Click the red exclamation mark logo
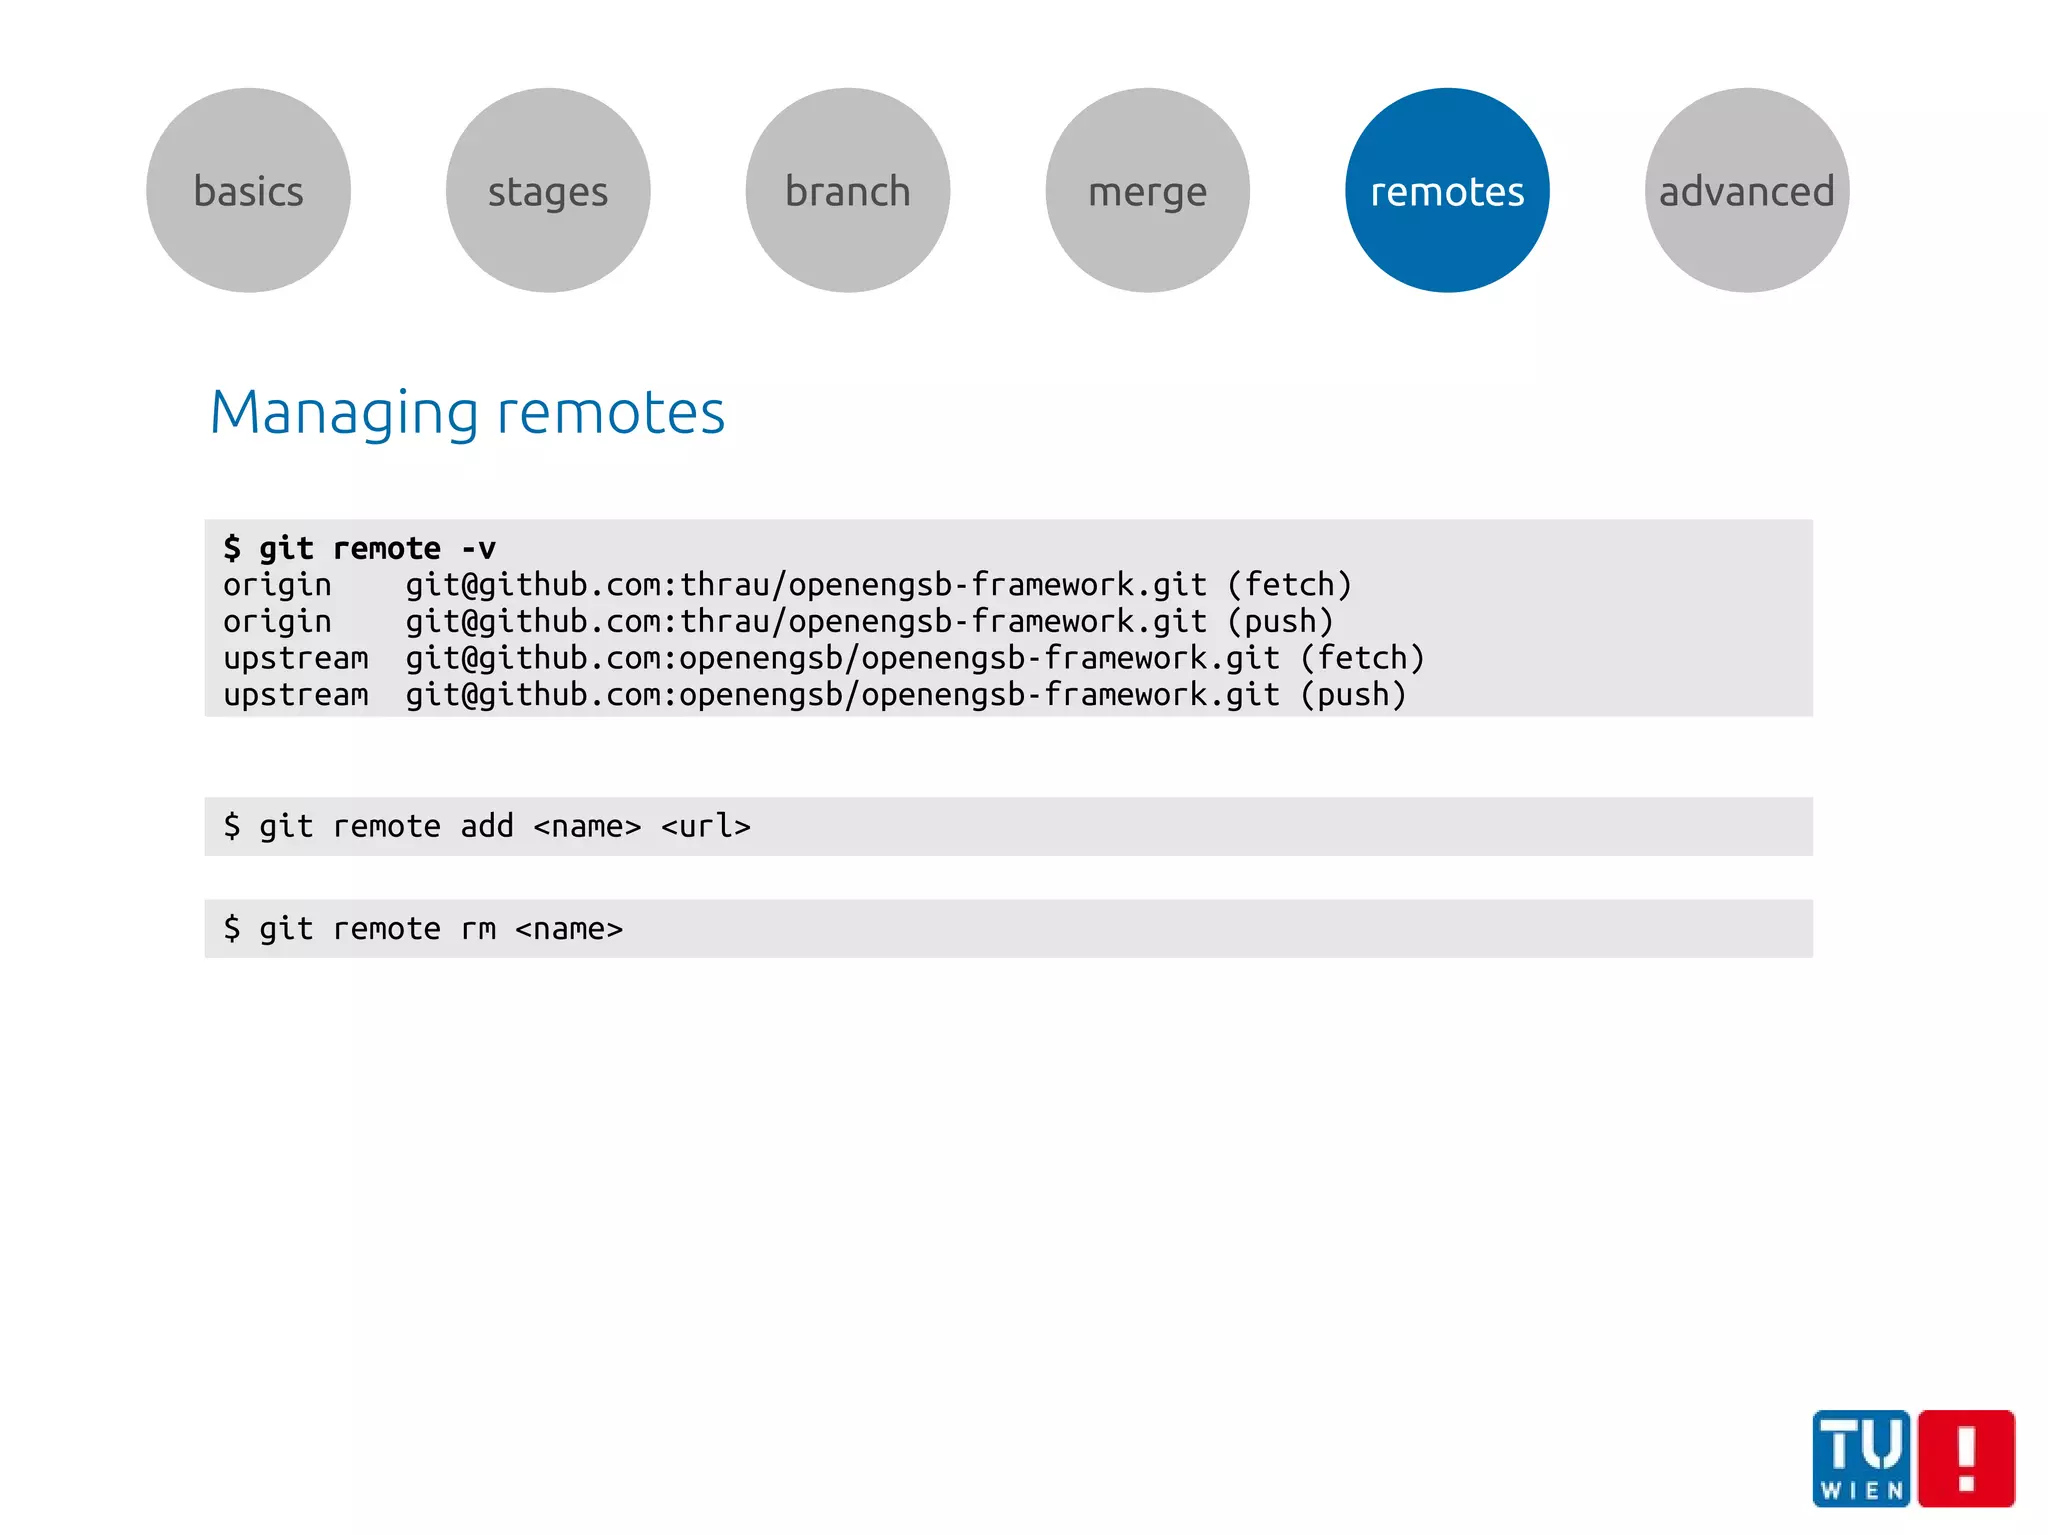 point(1966,1458)
